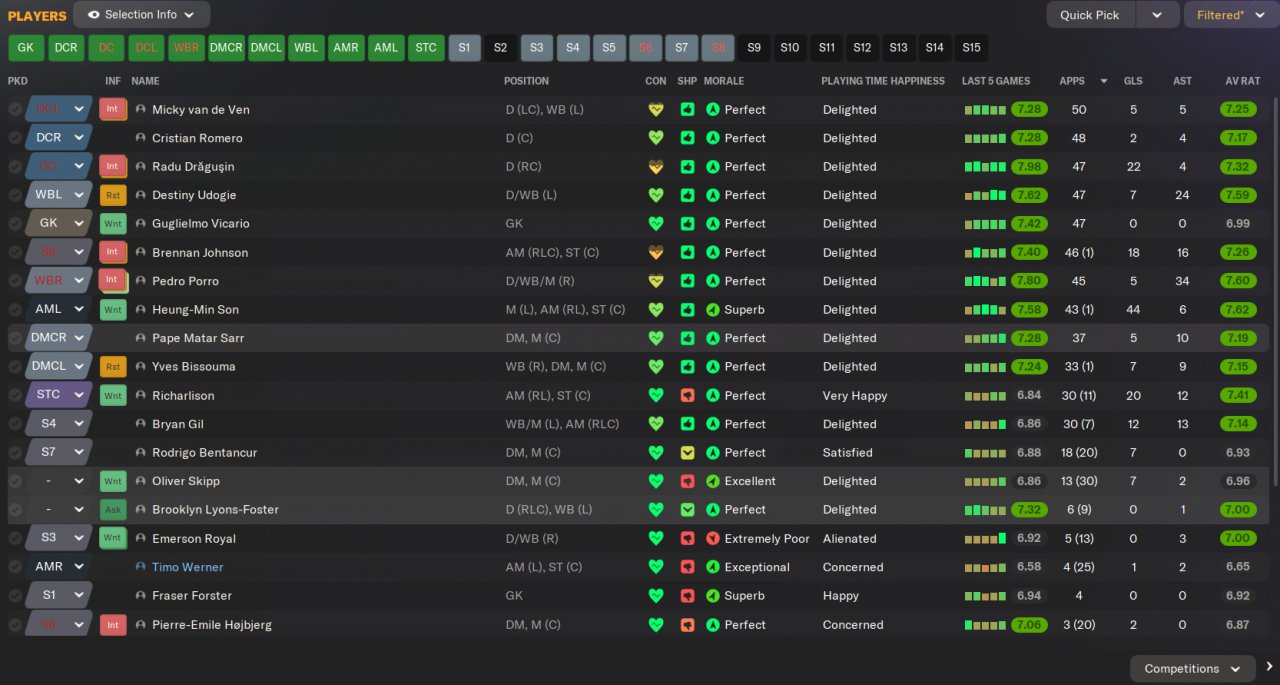Open the Competitions dropdown
The width and height of the screenshot is (1280, 685).
(1192, 668)
